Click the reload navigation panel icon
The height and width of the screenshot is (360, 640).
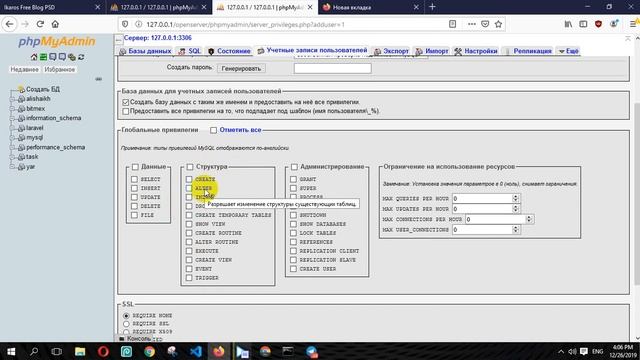point(81,57)
